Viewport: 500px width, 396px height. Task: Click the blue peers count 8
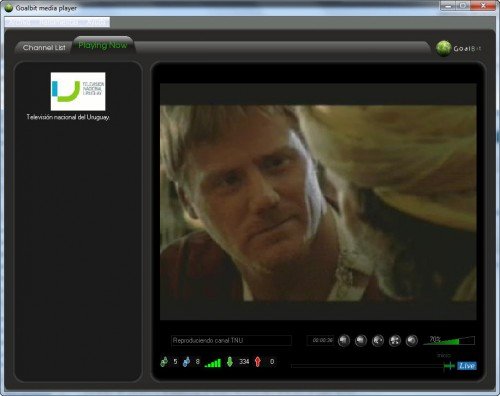(x=197, y=362)
